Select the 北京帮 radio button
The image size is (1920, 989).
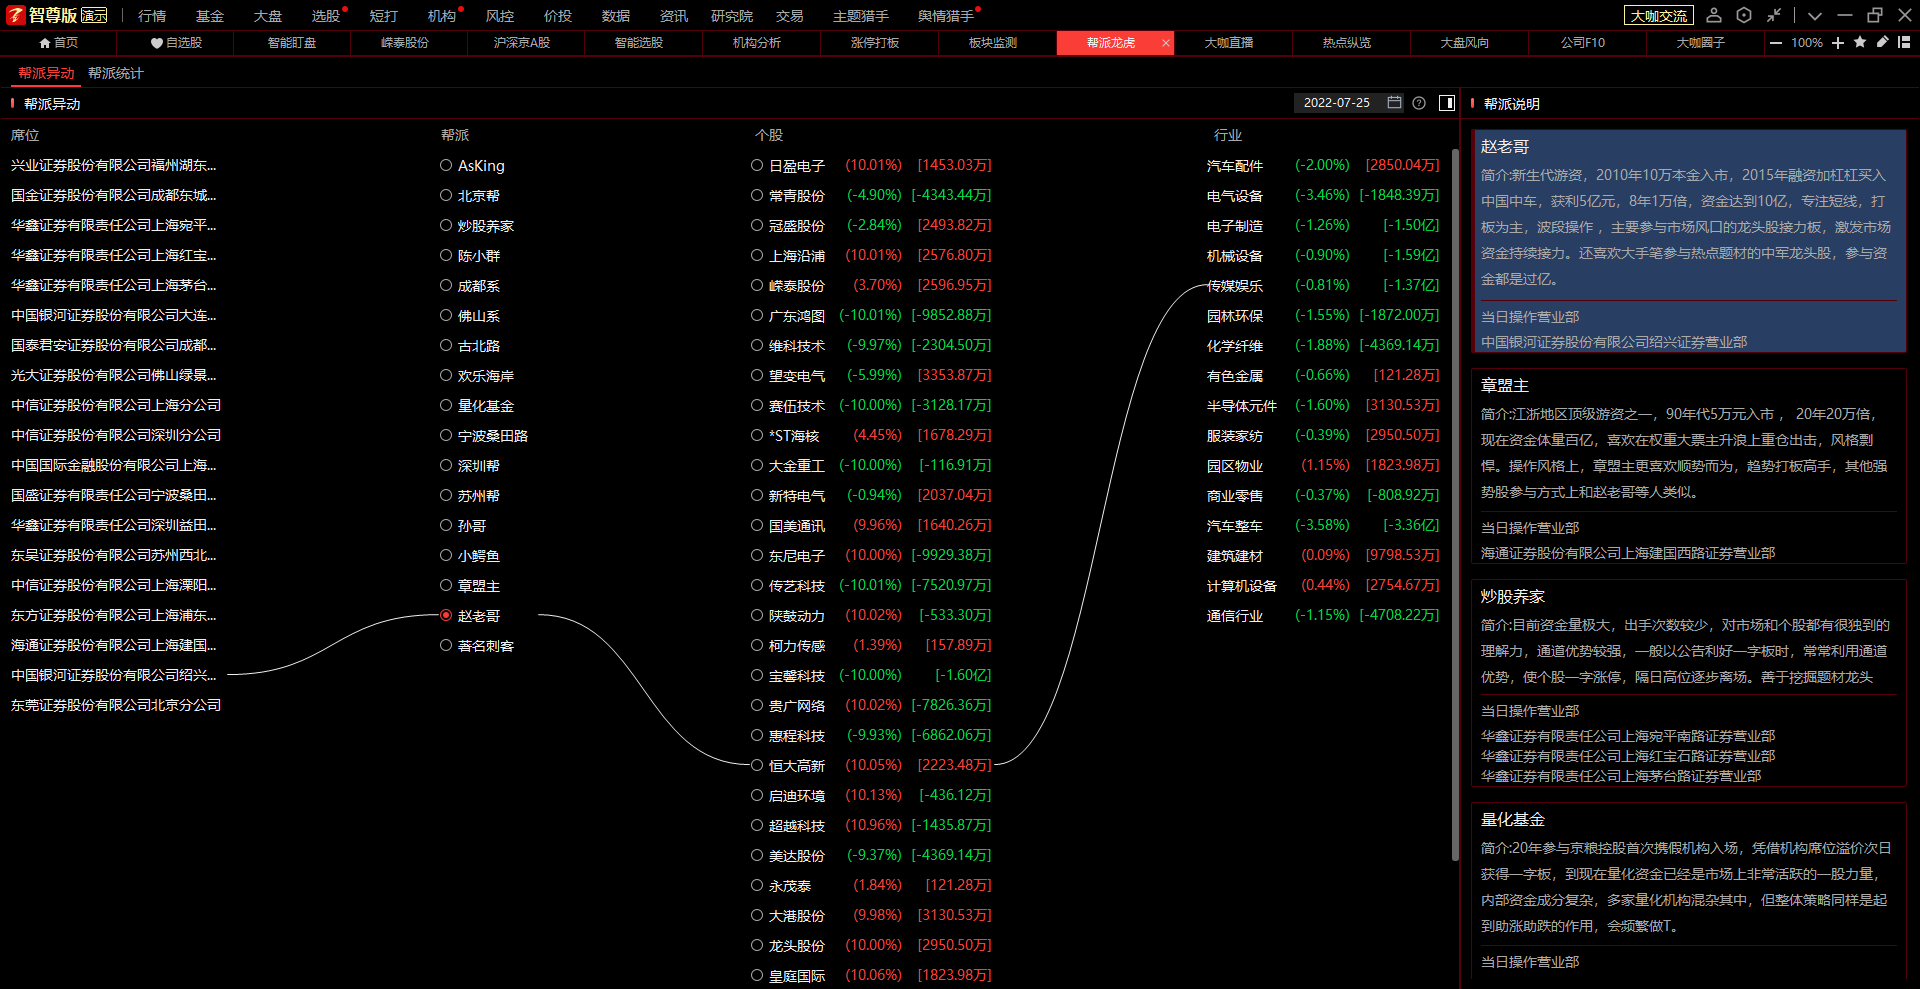[x=446, y=195]
